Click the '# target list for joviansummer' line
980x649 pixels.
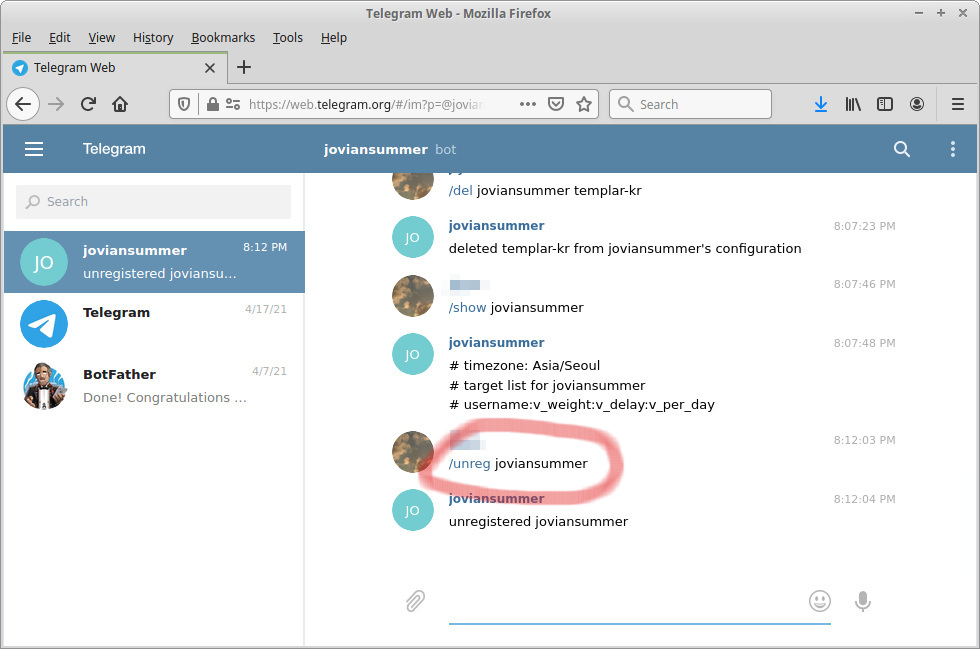click(x=547, y=385)
